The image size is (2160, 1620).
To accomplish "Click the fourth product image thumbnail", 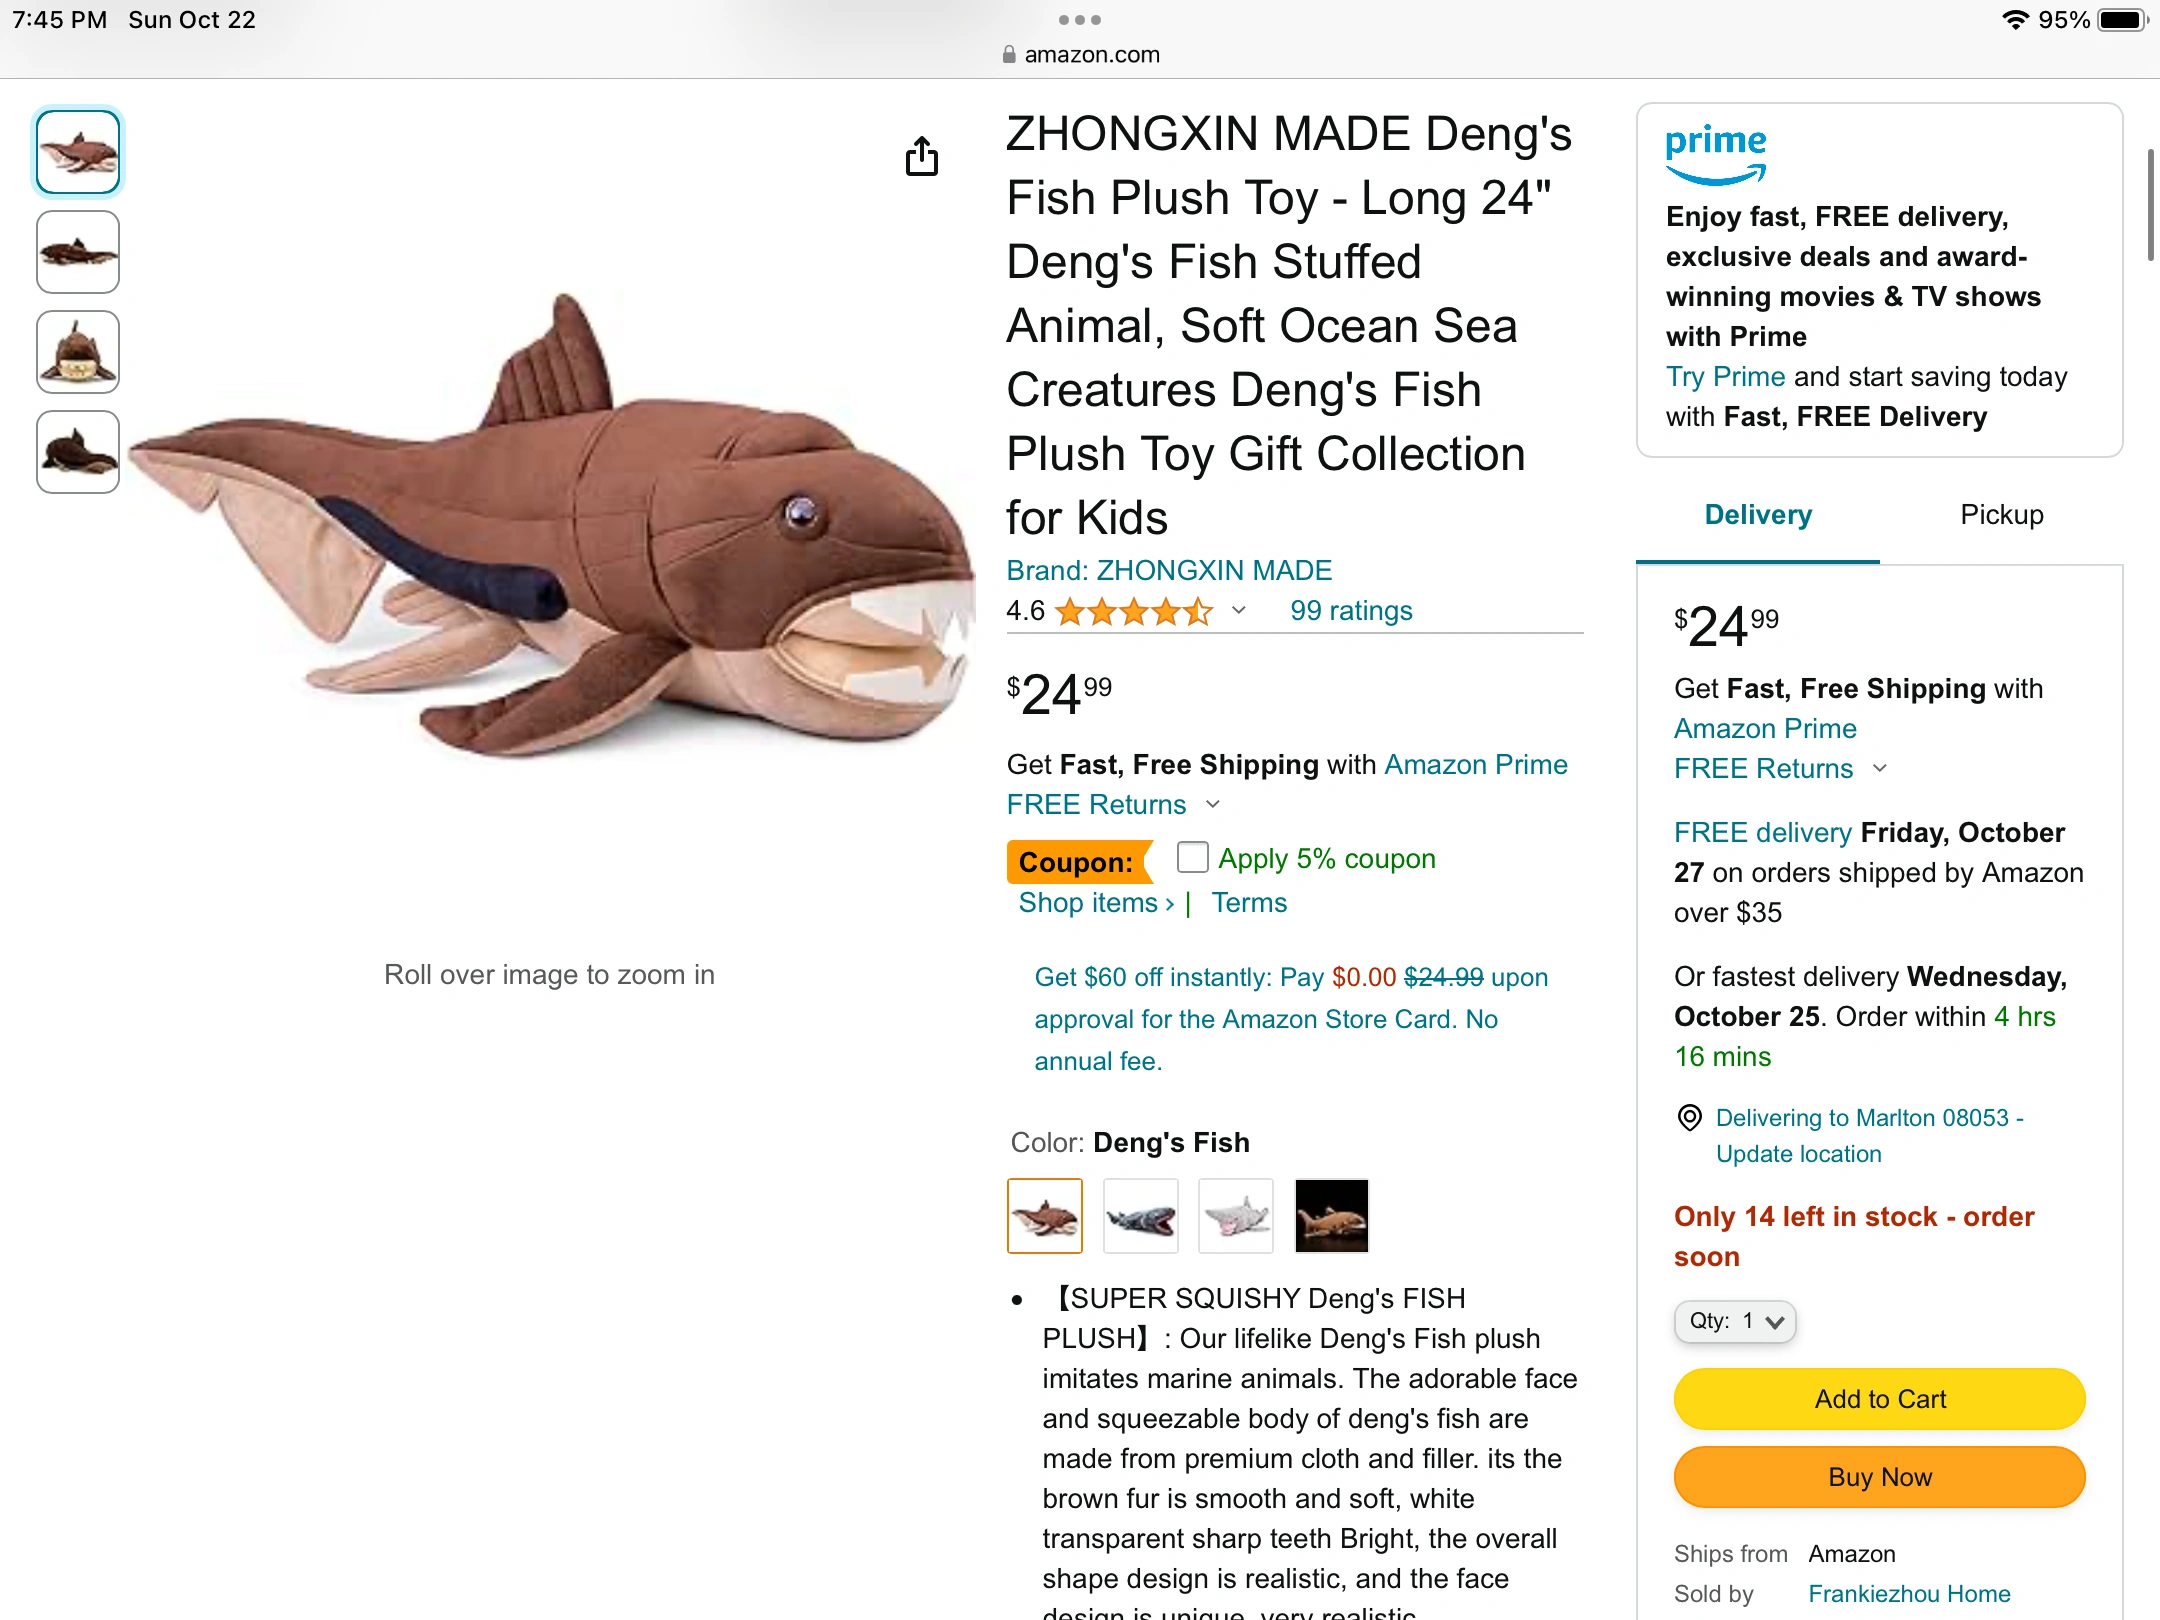I will 77,452.
